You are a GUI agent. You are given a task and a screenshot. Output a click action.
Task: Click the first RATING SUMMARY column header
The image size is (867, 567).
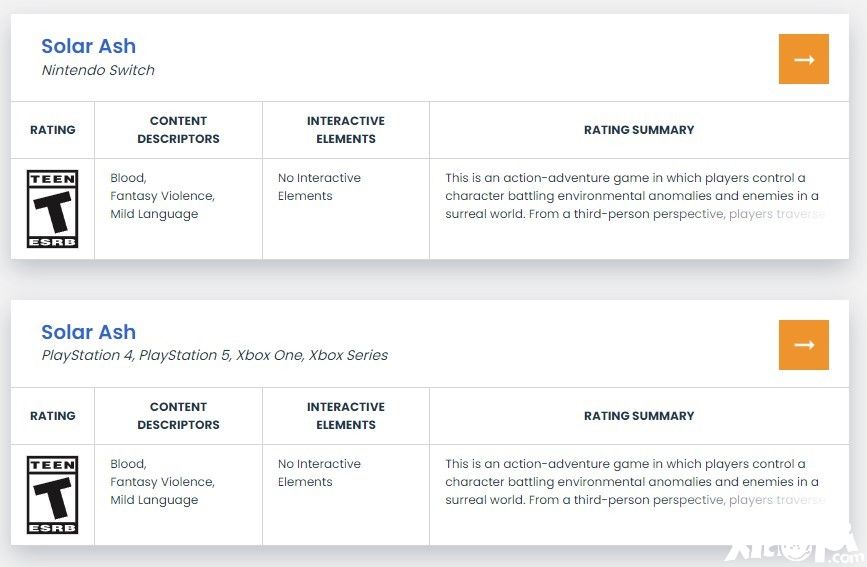pos(639,130)
